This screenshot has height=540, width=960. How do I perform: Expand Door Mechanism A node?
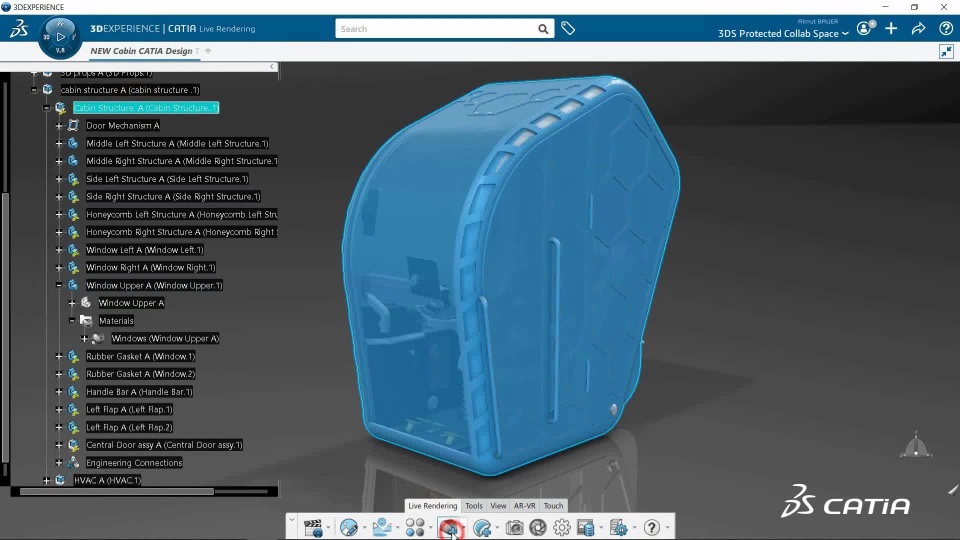tap(59, 126)
